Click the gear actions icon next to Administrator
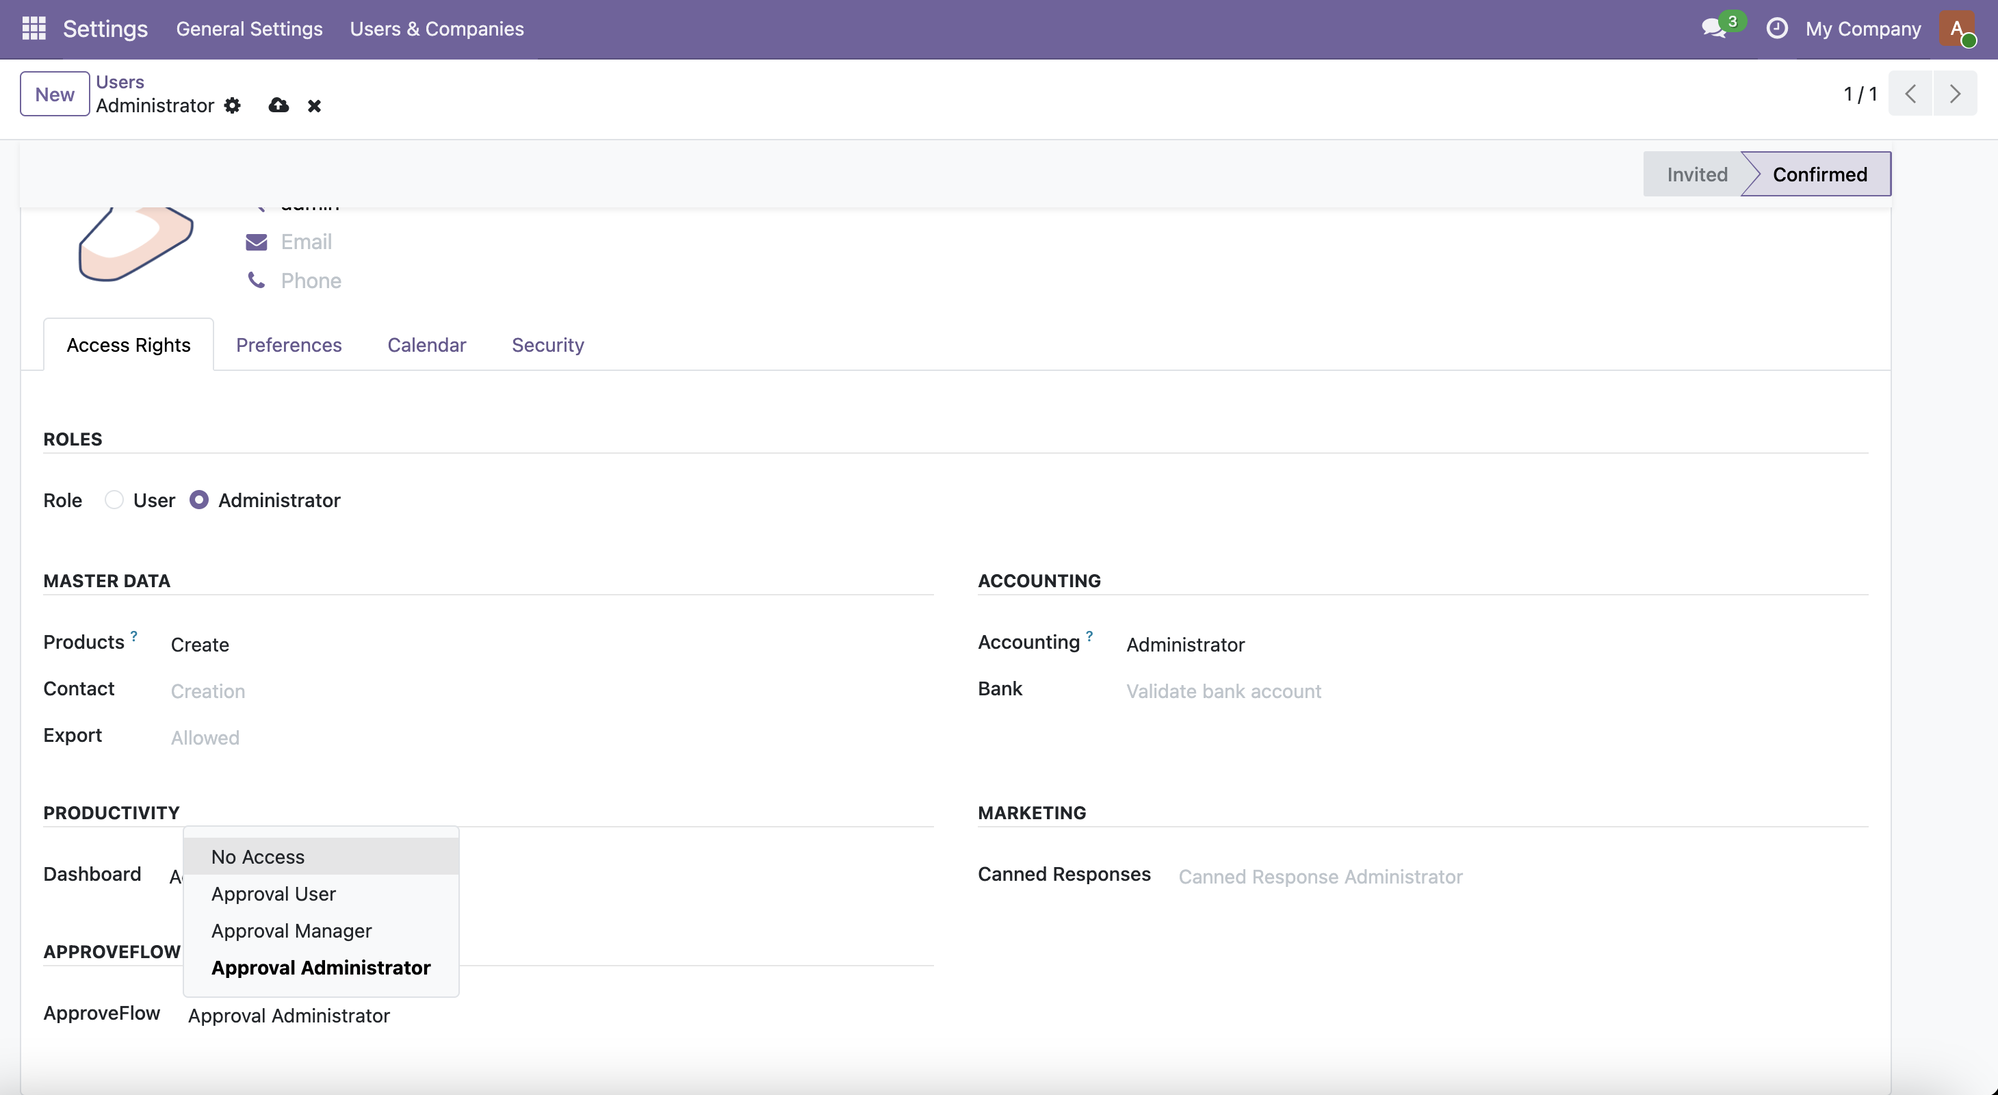This screenshot has width=1998, height=1095. coord(233,106)
